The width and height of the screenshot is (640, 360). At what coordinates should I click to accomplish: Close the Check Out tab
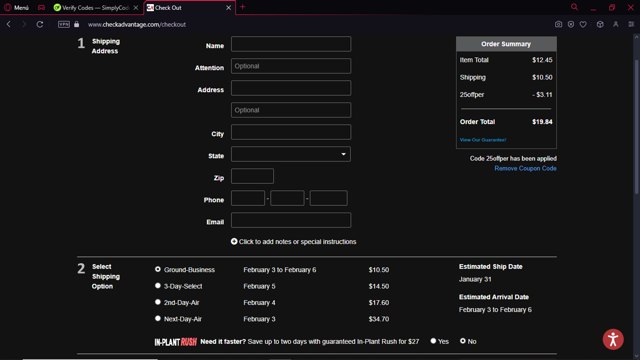pos(229,8)
